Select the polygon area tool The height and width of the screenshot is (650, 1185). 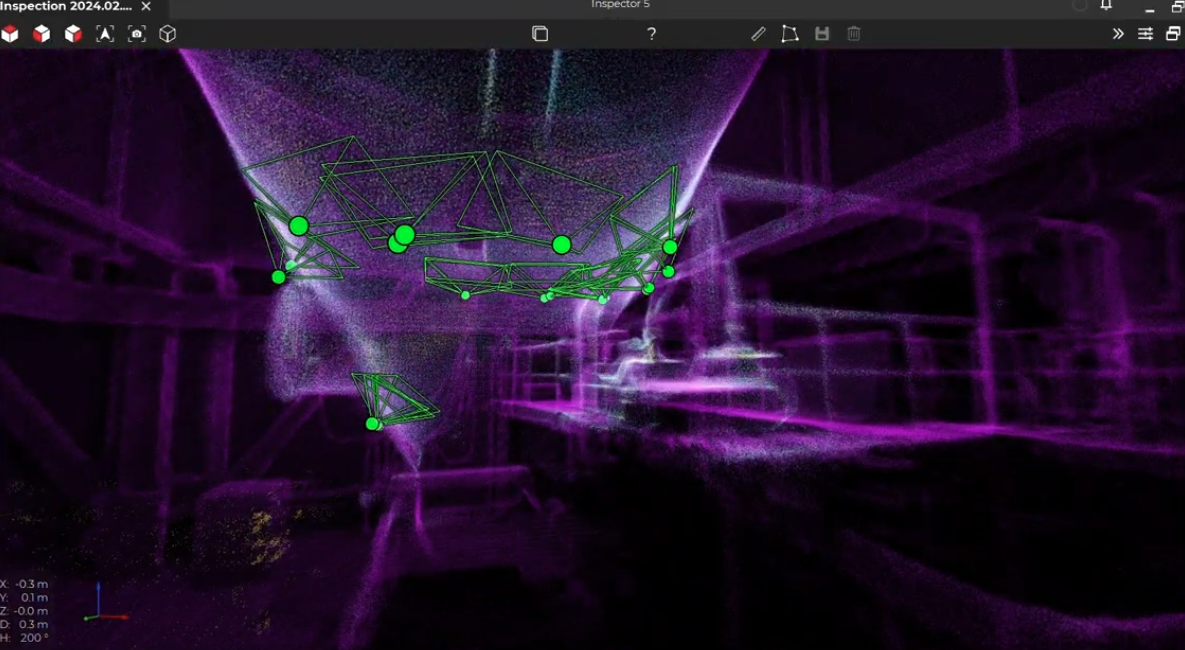click(790, 34)
